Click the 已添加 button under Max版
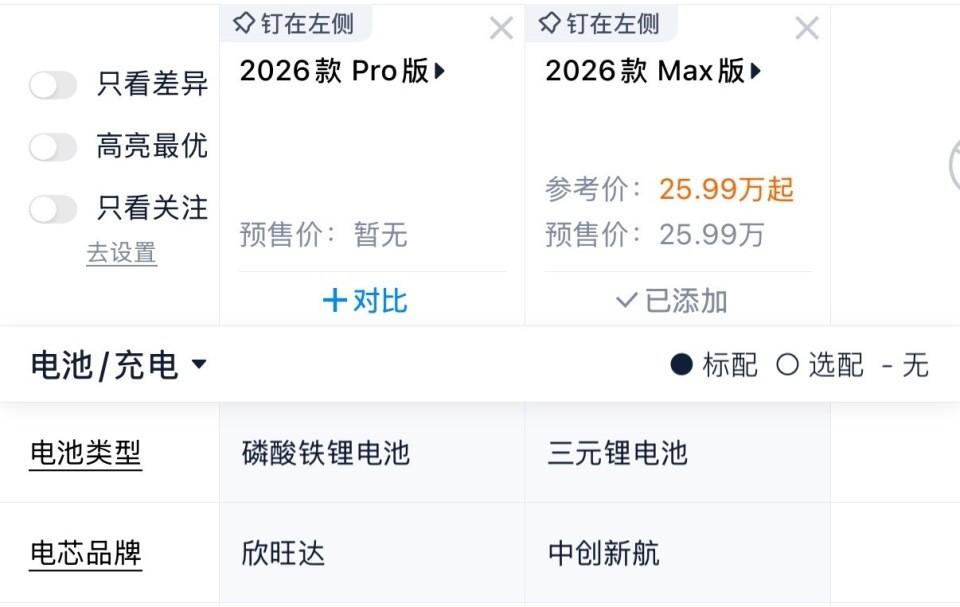Screen dimensions: 960x607 coord(672,301)
